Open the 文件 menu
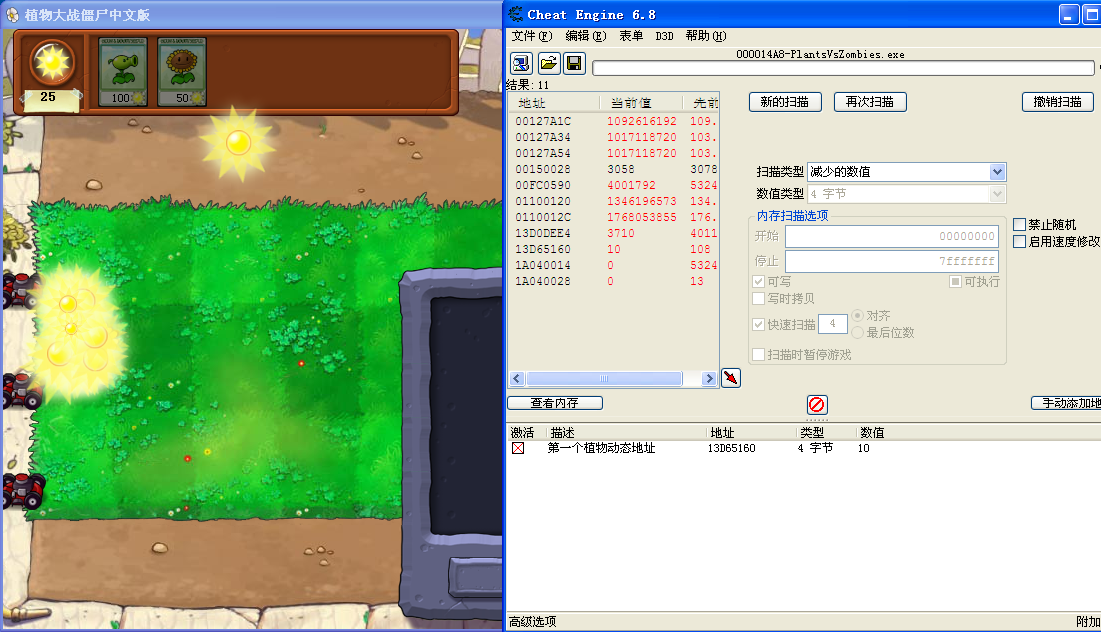Image resolution: width=1101 pixels, height=632 pixels. [532, 36]
